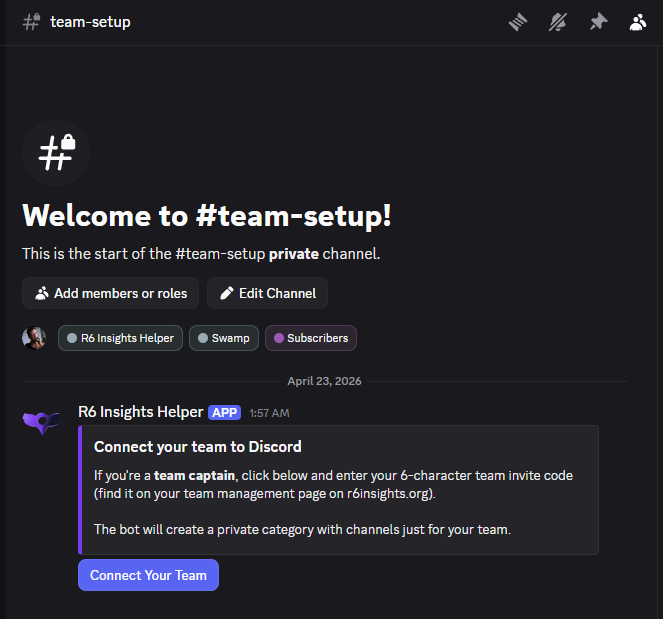Click the April 23, 2026 date divider label
This screenshot has height=619, width=663.
click(x=324, y=381)
